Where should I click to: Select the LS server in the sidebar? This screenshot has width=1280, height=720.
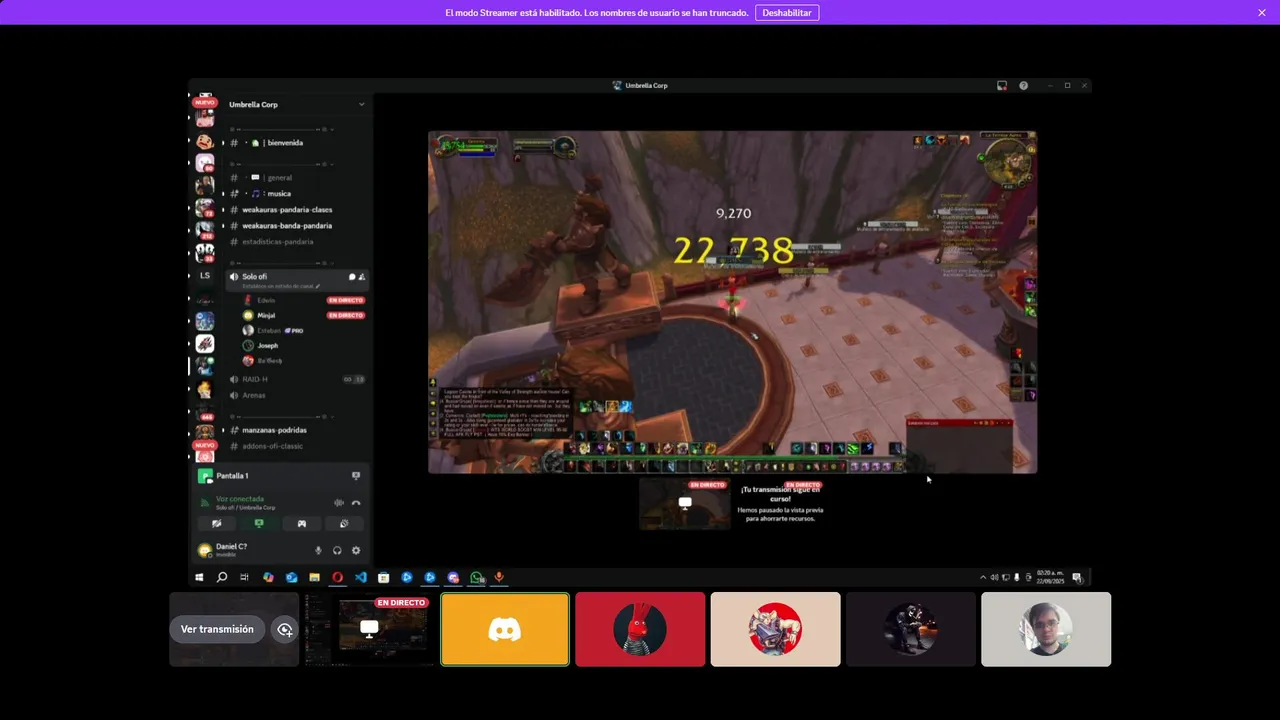pyautogui.click(x=205, y=276)
